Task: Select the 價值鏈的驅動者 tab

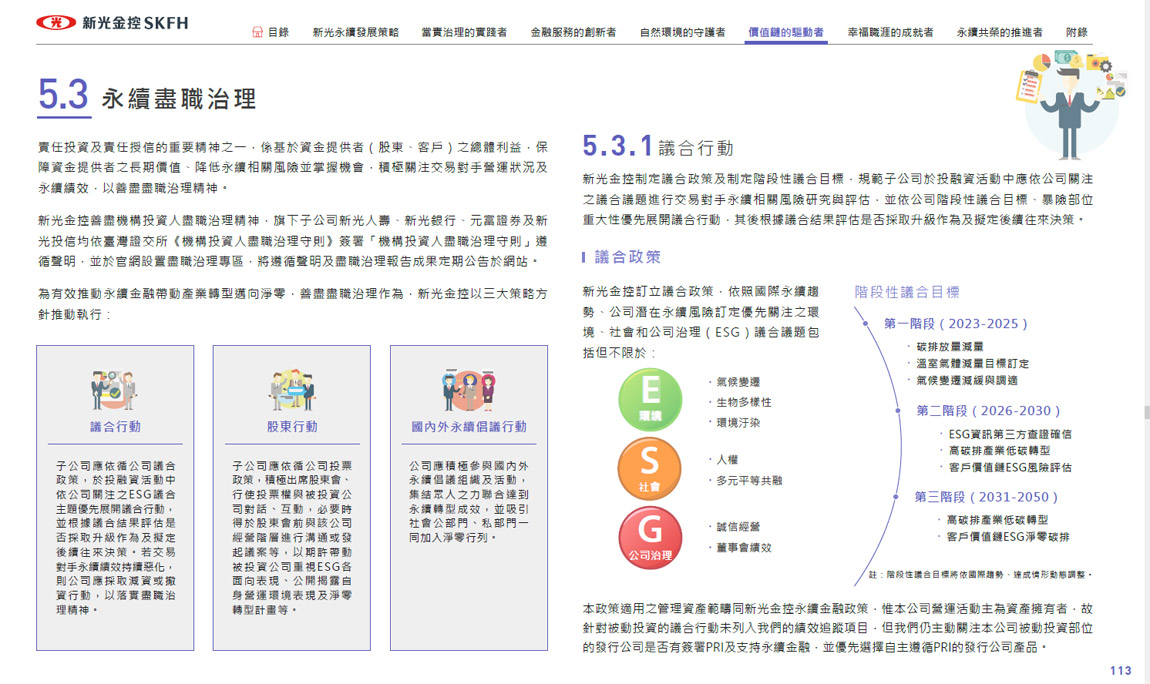Action: pyautogui.click(x=786, y=32)
